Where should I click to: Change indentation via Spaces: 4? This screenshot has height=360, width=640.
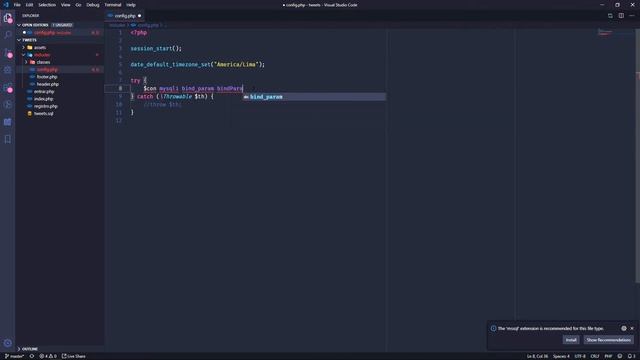tap(561, 356)
